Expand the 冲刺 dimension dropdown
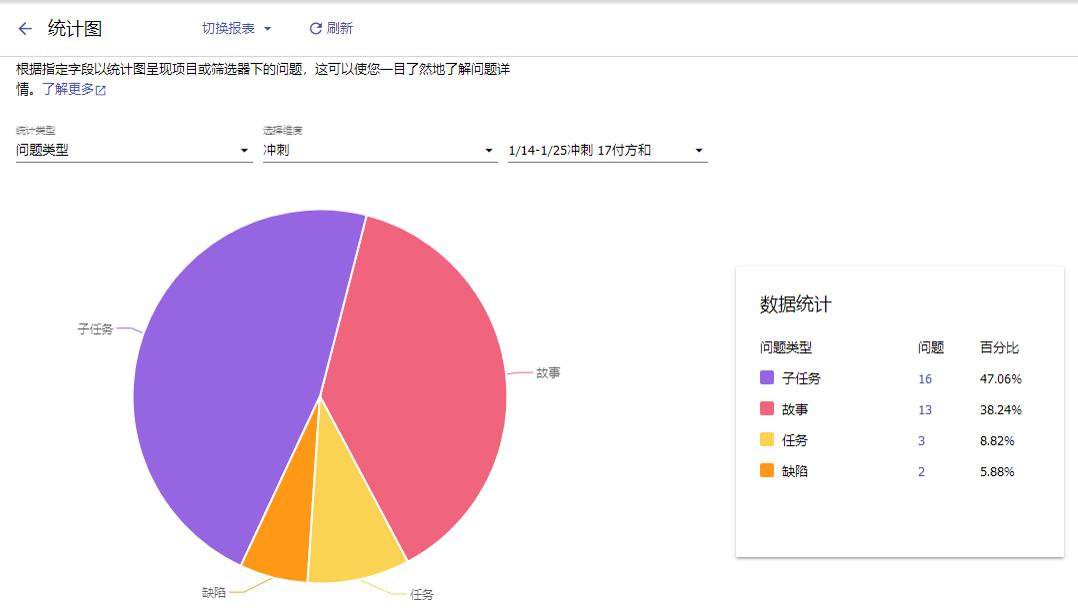Viewport: 1078px width, 608px height. click(x=380, y=150)
